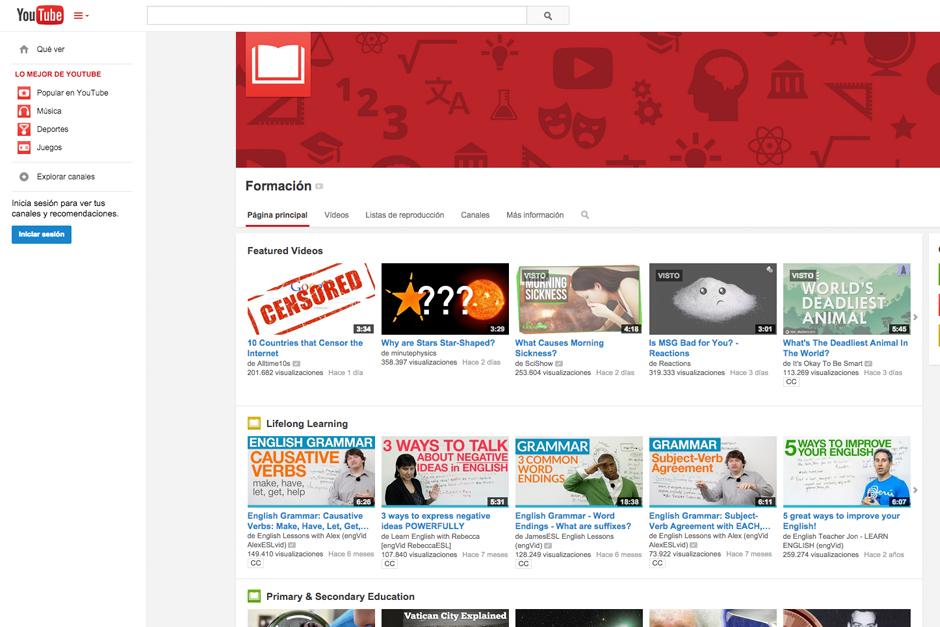Screen dimensions: 940x627
Task: Advance the Lifelong Learning row via right arrow
Action: pos(914,488)
